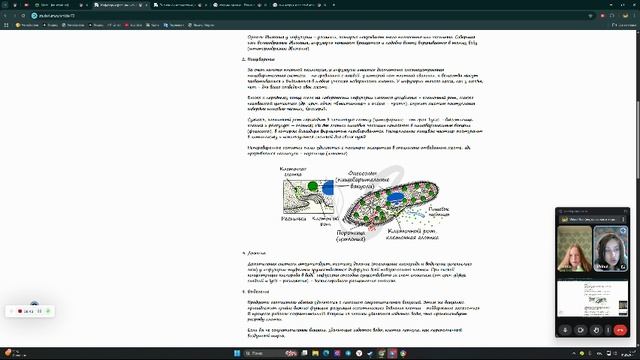Select the left participant video tile
Screen dimensions: 640x360
pyautogui.click(x=574, y=249)
